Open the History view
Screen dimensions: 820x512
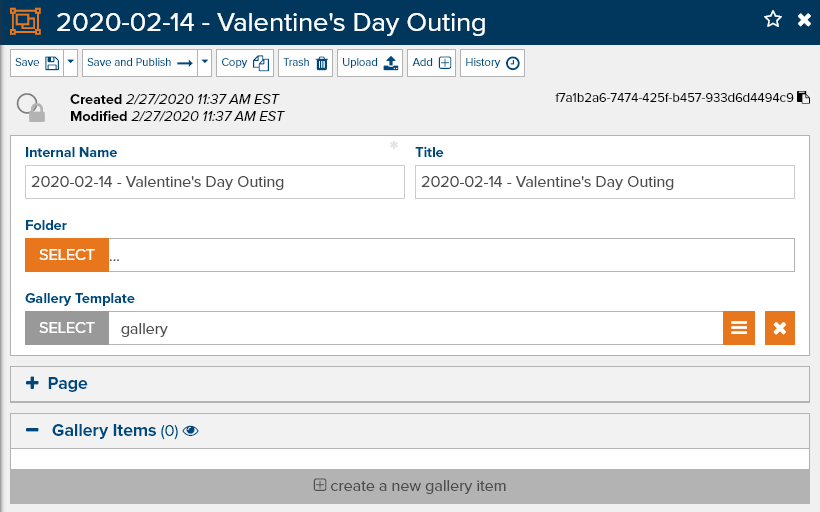coord(492,63)
